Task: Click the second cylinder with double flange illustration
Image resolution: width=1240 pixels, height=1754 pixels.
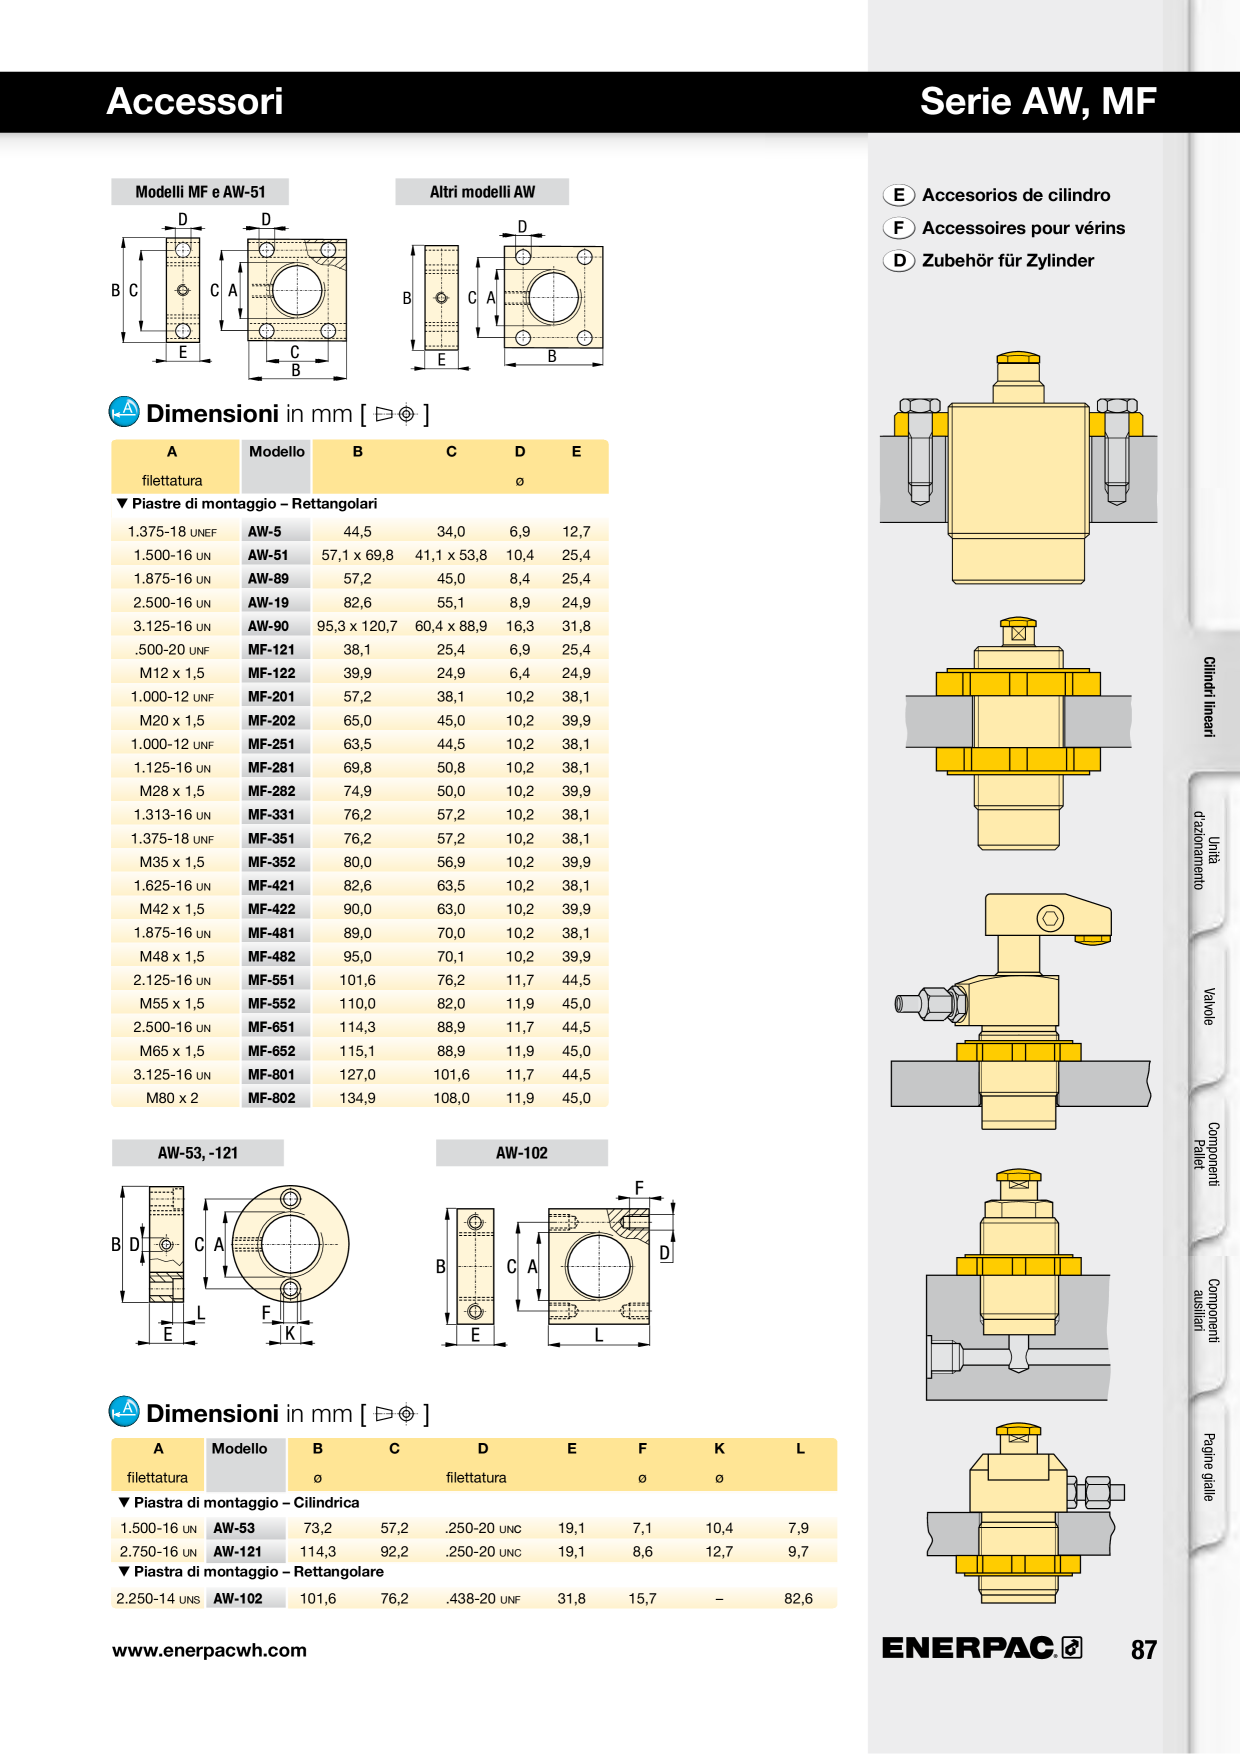Action: point(1018,733)
